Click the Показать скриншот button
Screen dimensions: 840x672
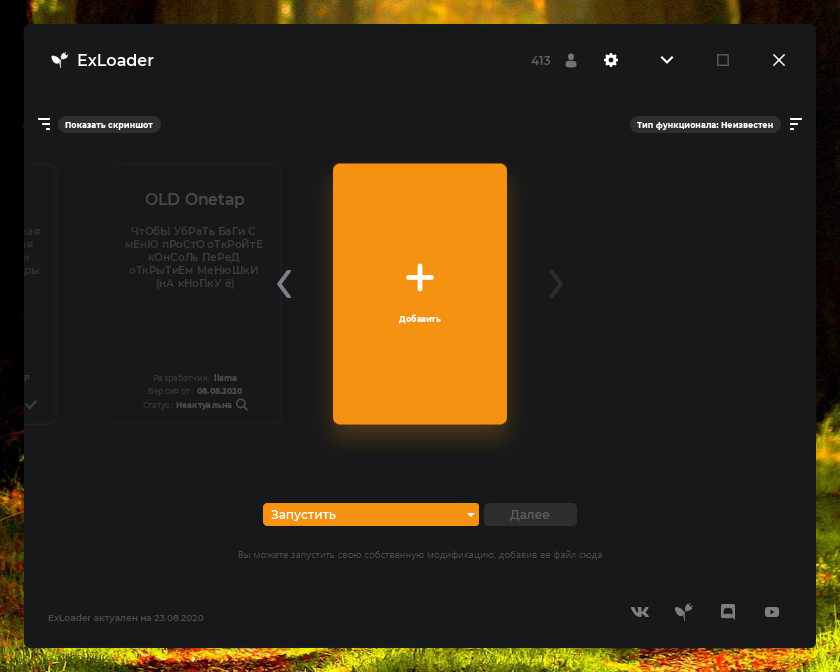point(109,125)
